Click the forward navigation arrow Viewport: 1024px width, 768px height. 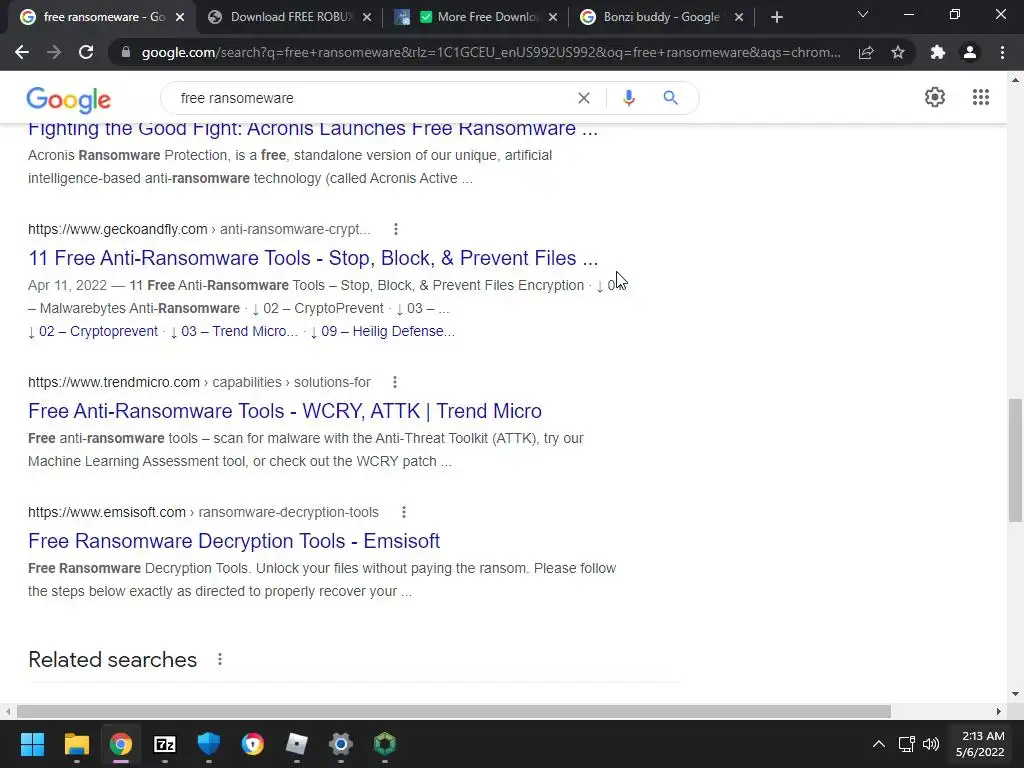[x=54, y=52]
